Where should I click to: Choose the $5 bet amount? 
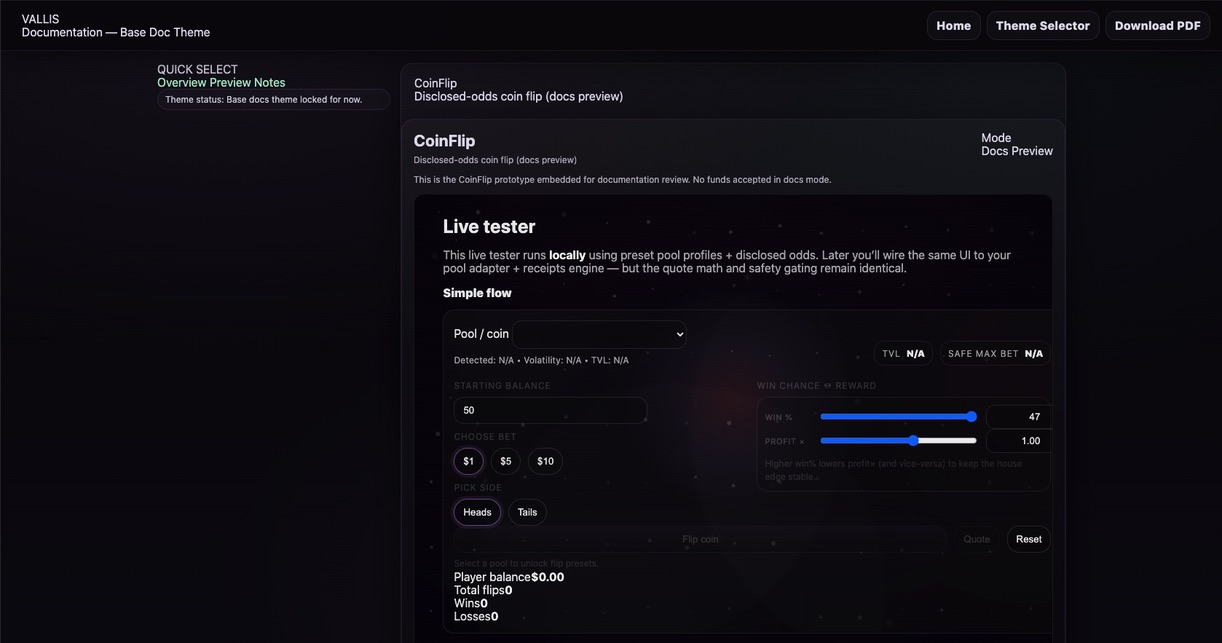point(505,461)
